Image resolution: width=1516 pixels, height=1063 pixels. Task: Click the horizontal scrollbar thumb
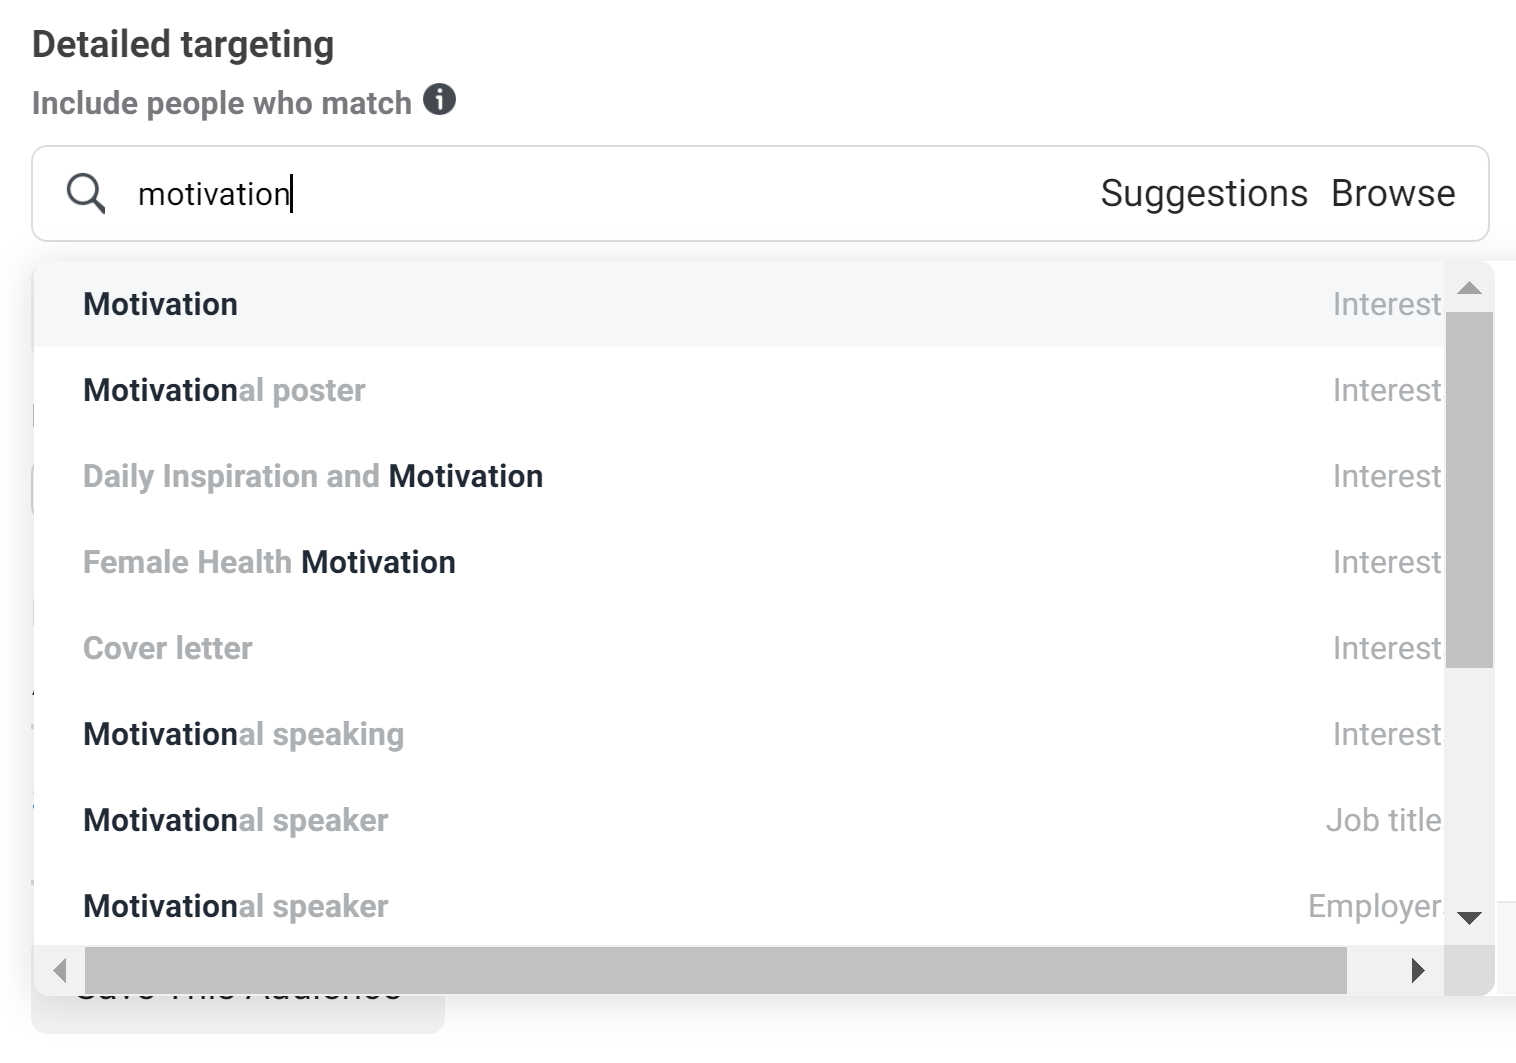(x=716, y=970)
